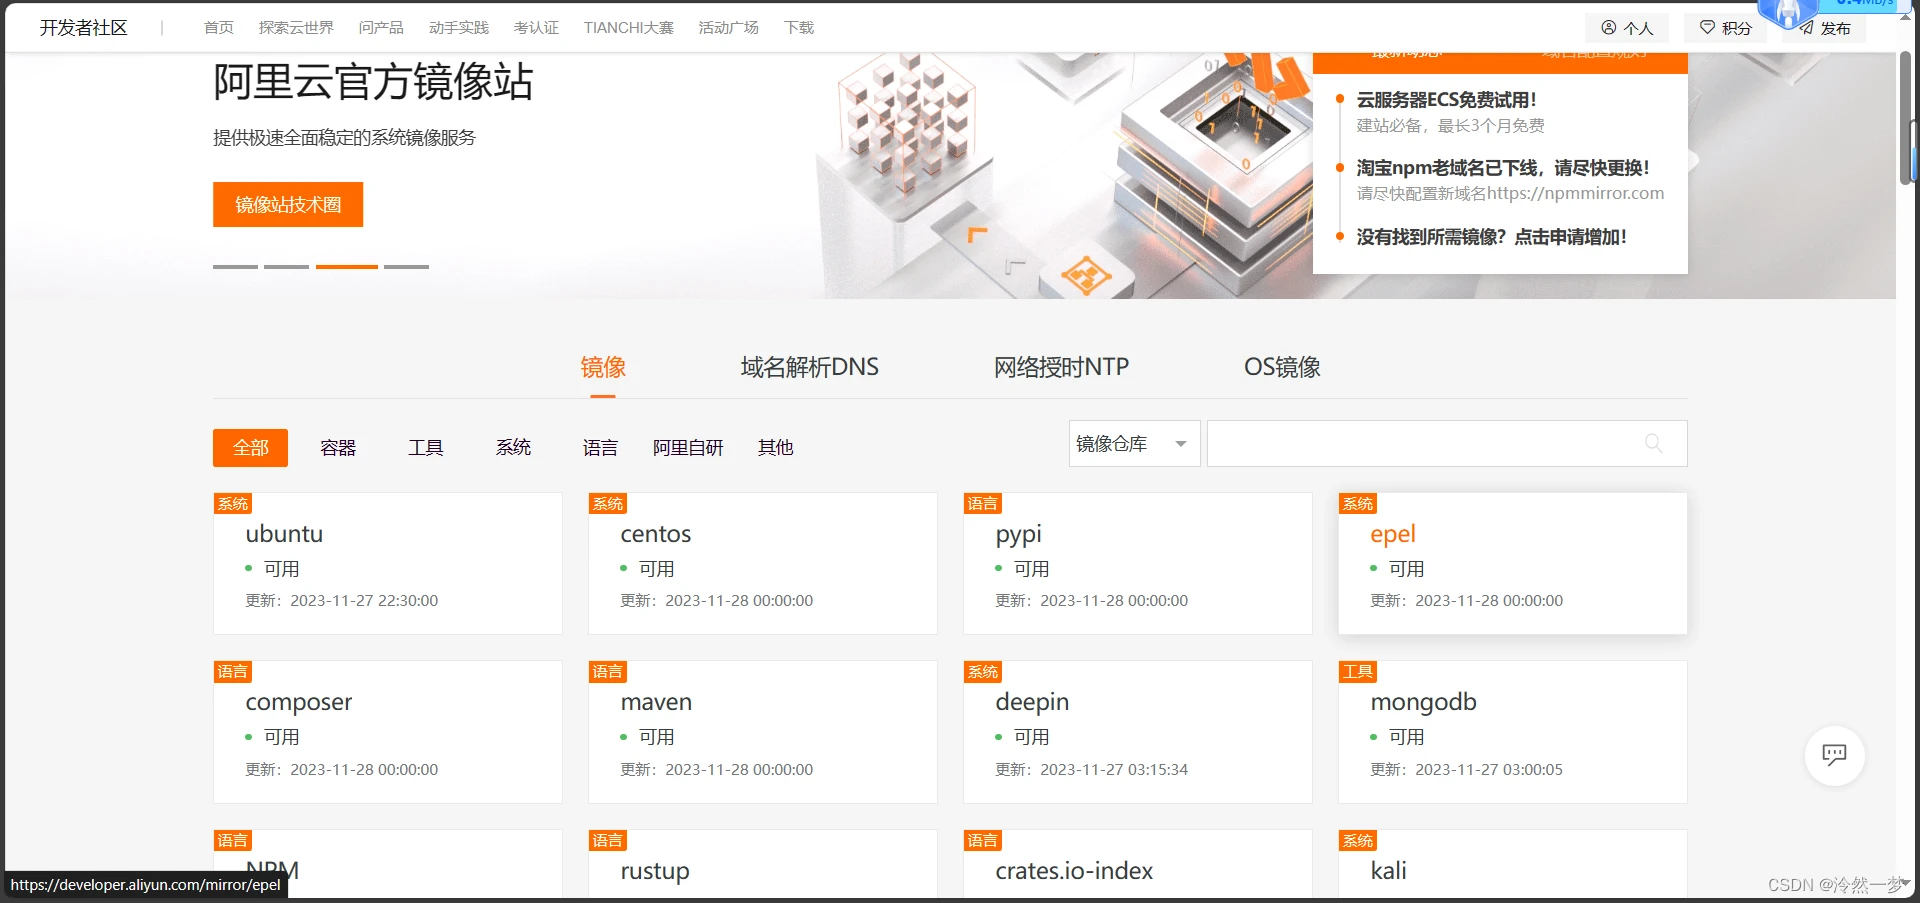Open 首页 in the top navigation
The image size is (1920, 903).
point(219,28)
